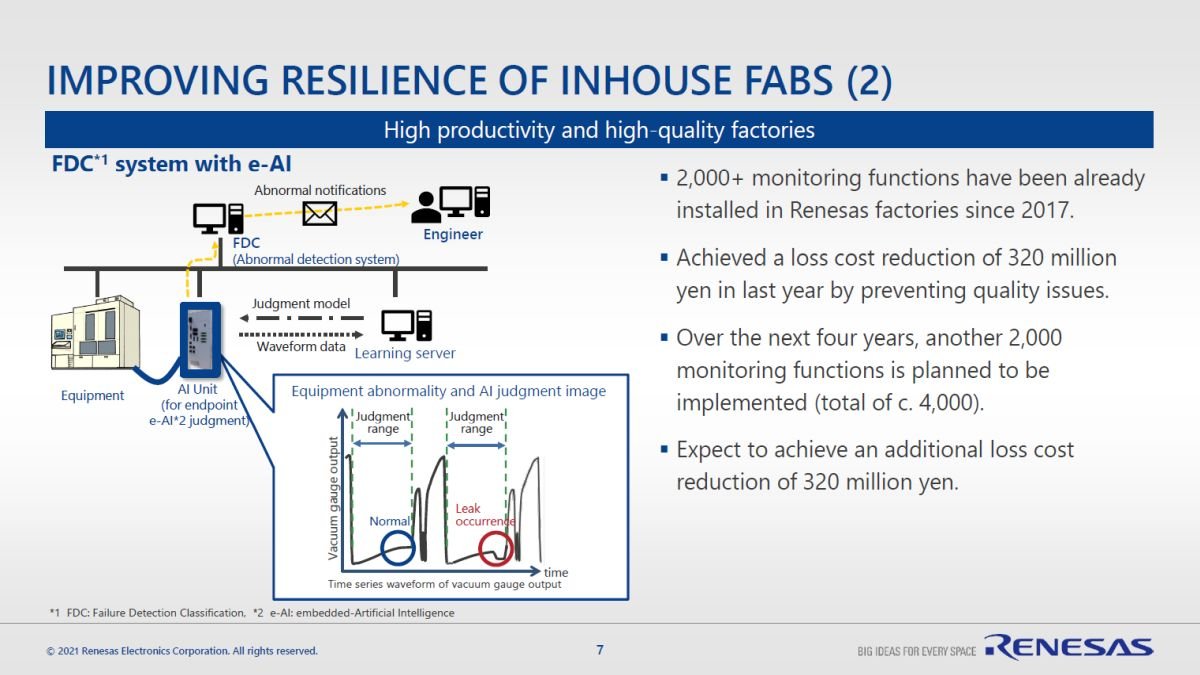Click the Equipment machine illustration
Image resolution: width=1200 pixels, height=675 pixels.
coord(96,333)
